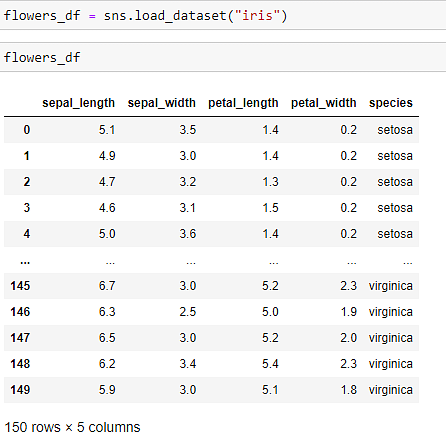Click the ellipsis in the index column

tap(25, 262)
